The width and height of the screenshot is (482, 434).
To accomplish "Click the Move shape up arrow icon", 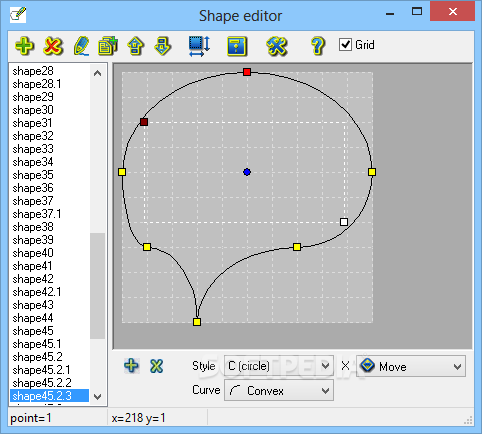I will [135, 46].
